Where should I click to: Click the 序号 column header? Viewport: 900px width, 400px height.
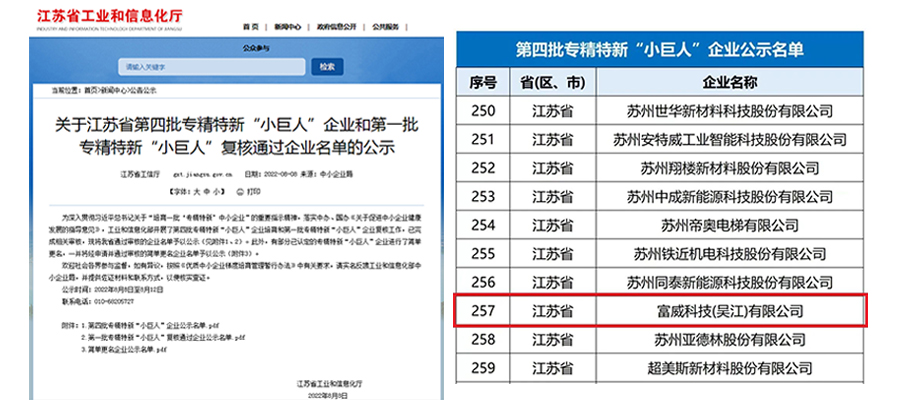(x=482, y=83)
